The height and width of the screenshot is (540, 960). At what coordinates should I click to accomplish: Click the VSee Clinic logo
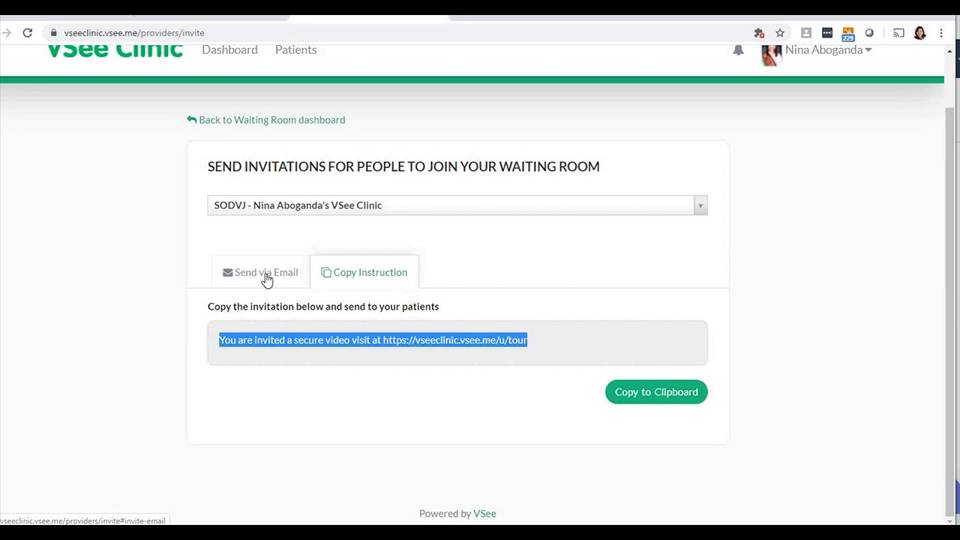115,50
